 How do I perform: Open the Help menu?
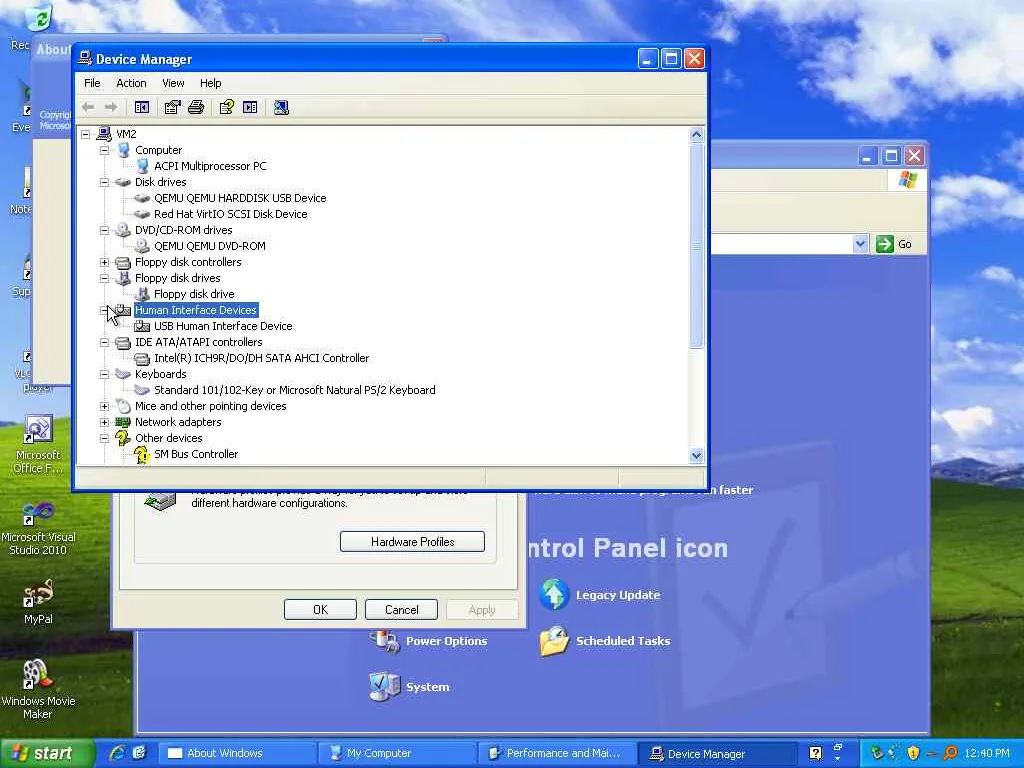(210, 83)
